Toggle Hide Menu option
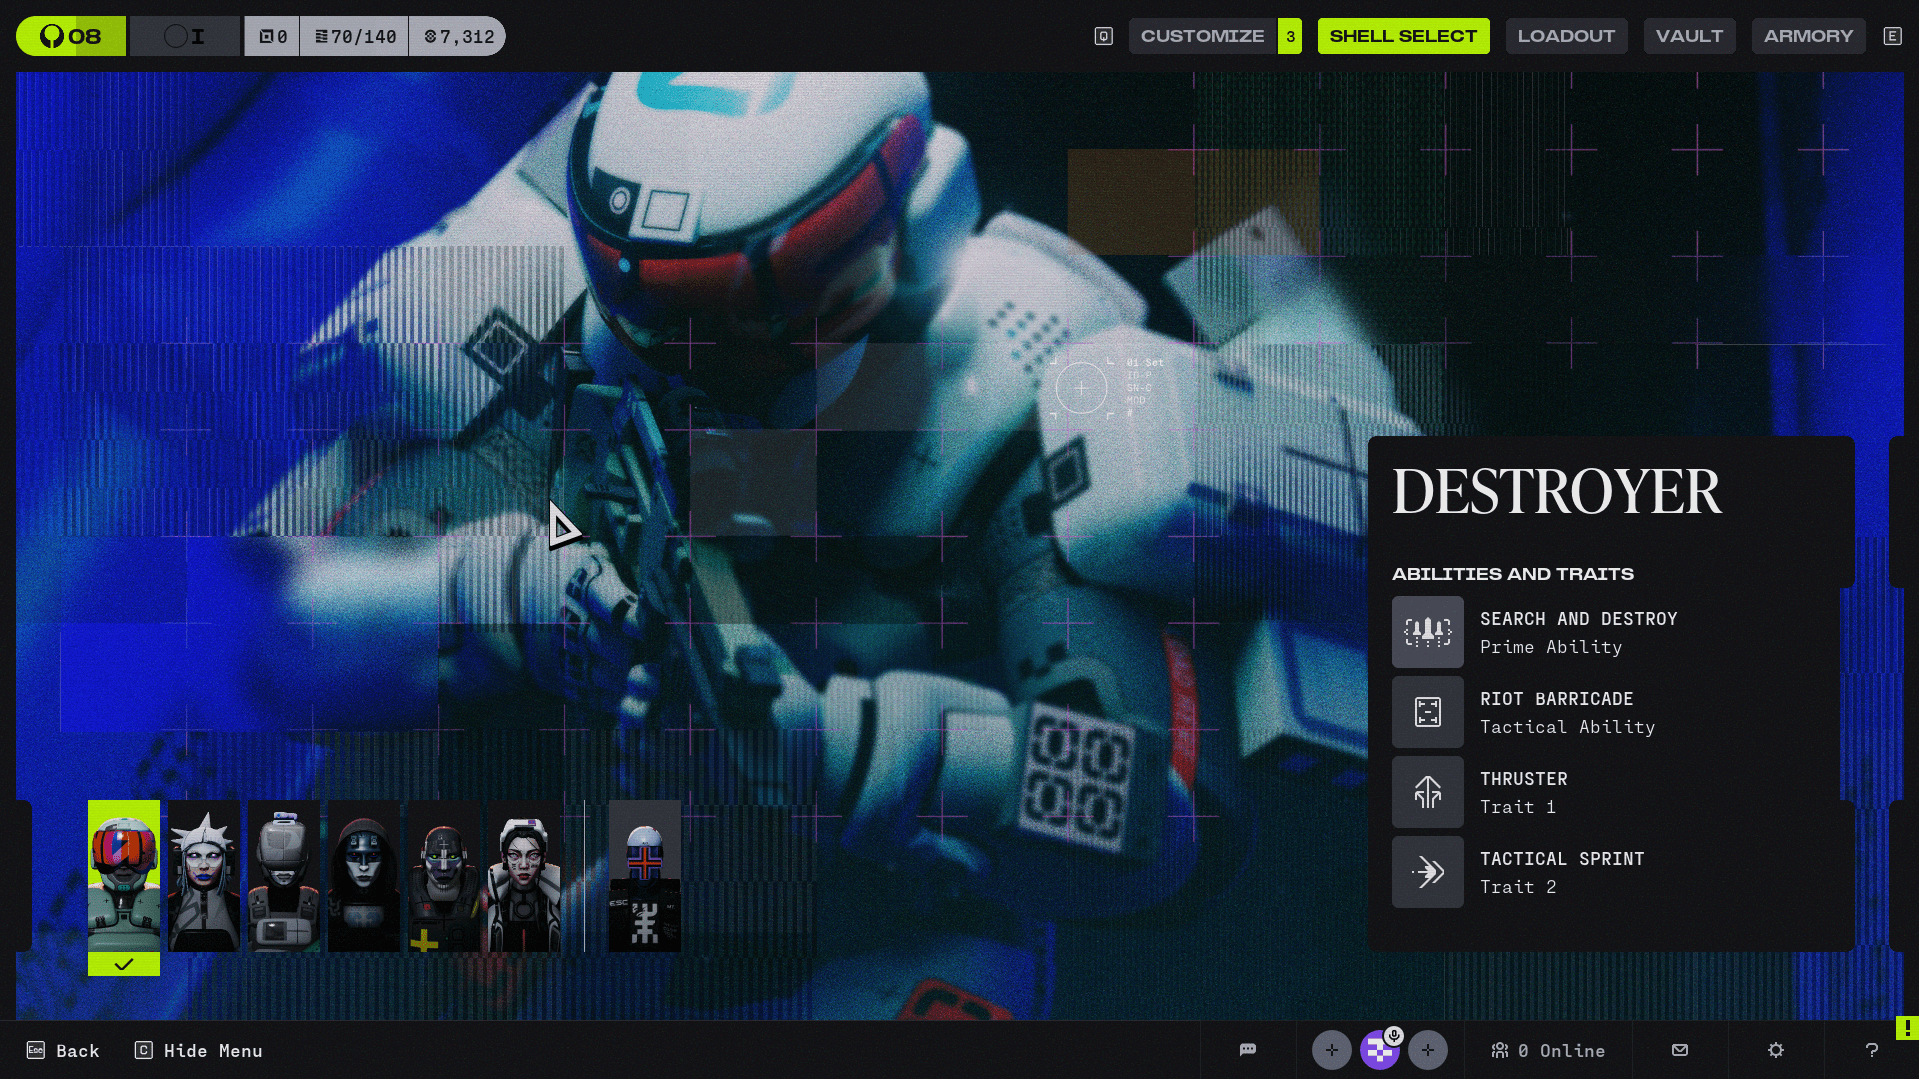The height and width of the screenshot is (1079, 1919). click(199, 1051)
